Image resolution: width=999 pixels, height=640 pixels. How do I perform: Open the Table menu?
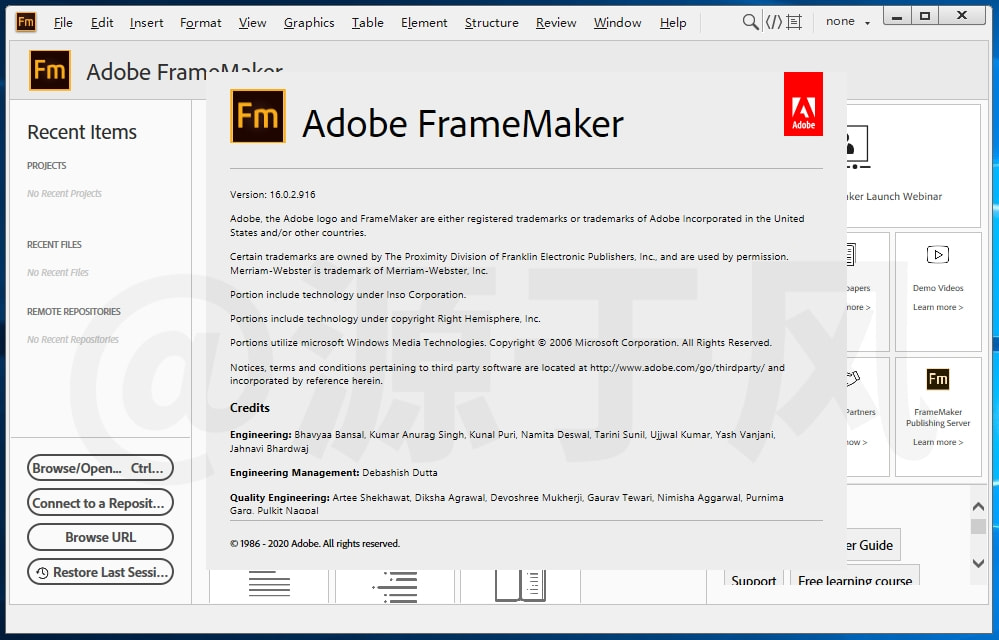[368, 23]
